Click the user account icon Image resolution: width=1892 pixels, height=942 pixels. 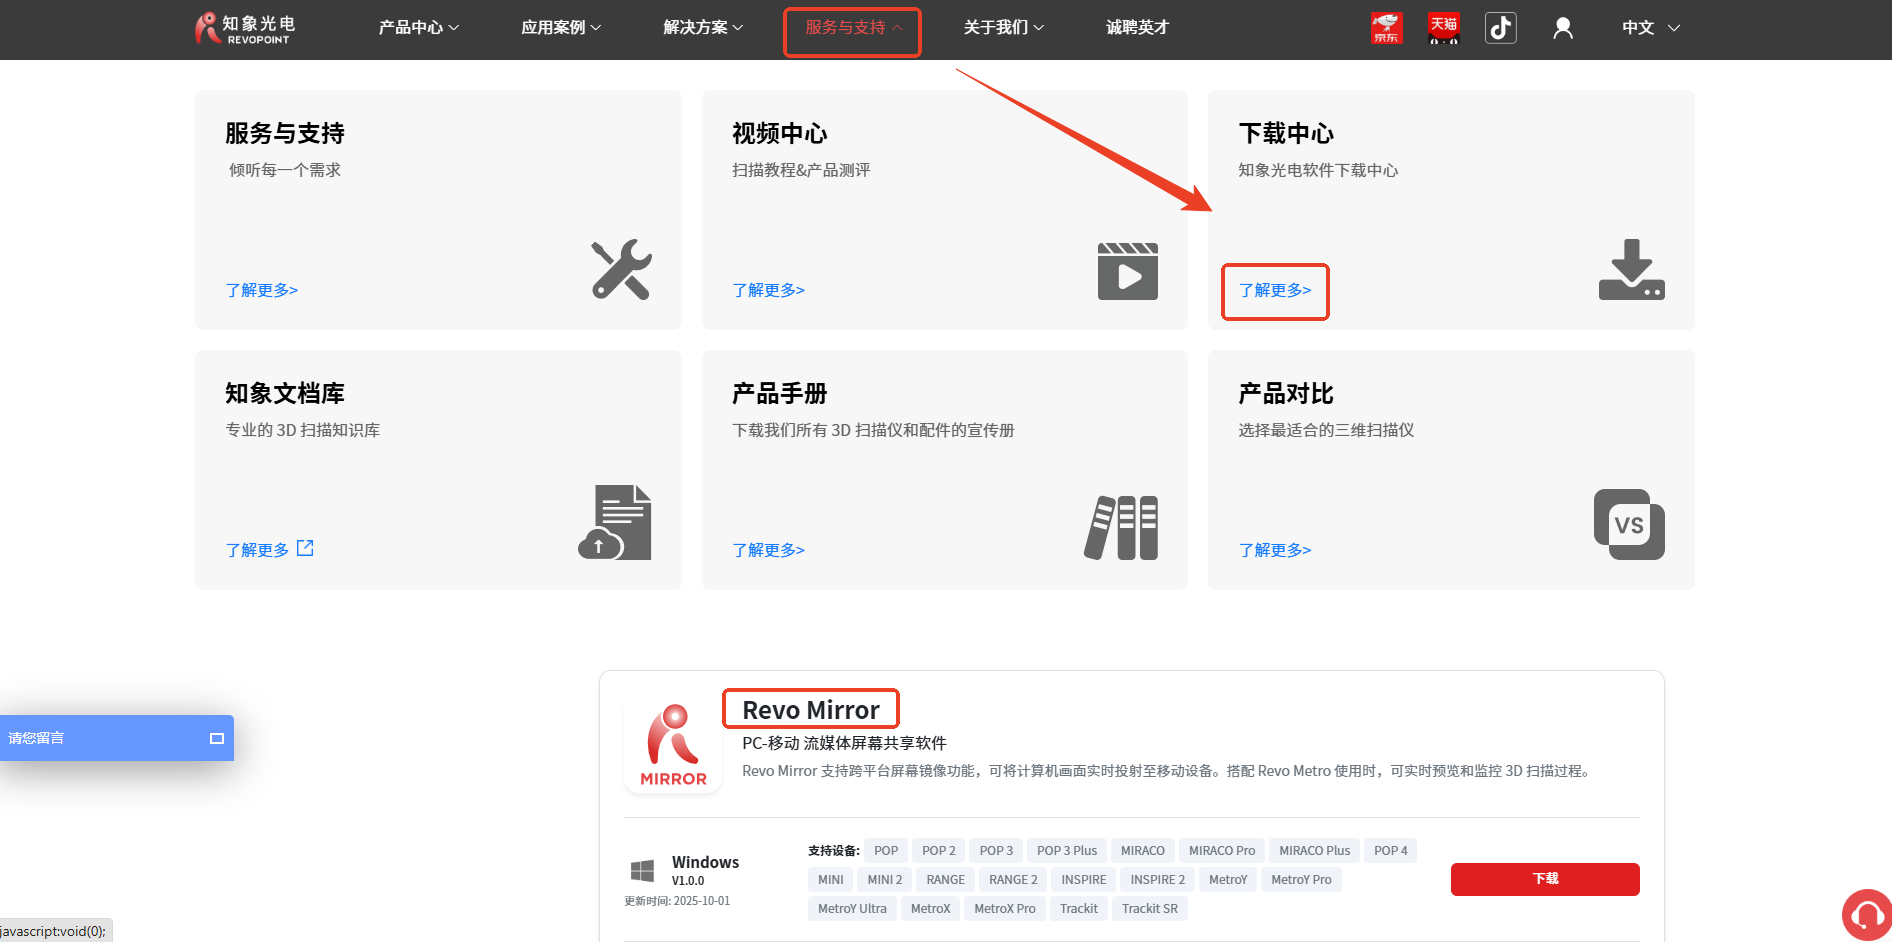(1563, 28)
